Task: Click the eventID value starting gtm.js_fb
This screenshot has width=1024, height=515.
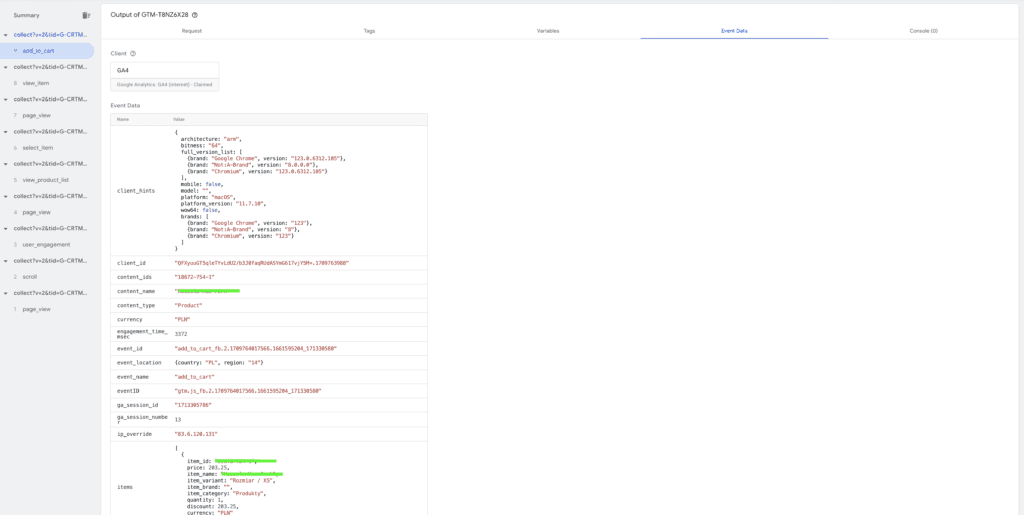Action: point(248,391)
